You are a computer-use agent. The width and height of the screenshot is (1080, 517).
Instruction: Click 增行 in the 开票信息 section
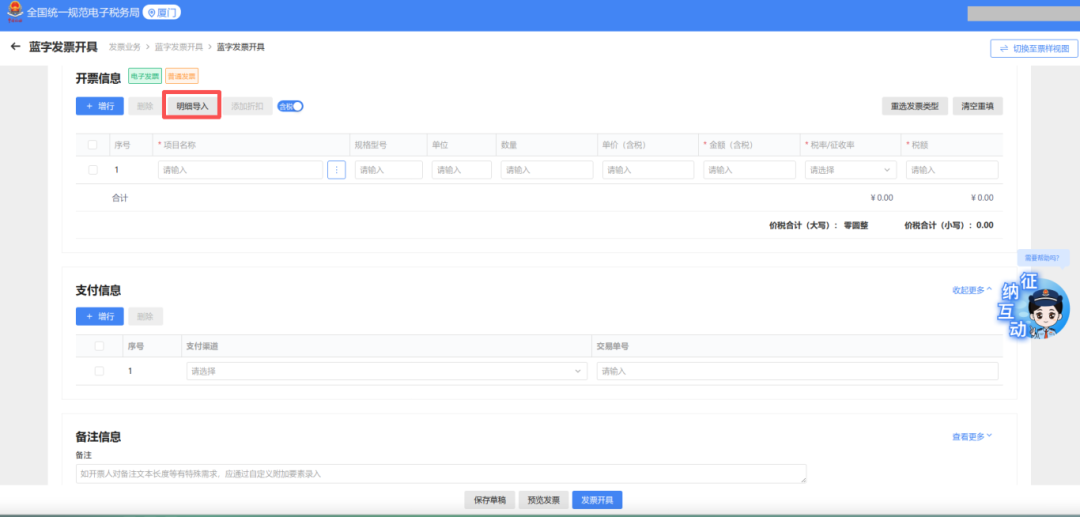click(x=100, y=106)
